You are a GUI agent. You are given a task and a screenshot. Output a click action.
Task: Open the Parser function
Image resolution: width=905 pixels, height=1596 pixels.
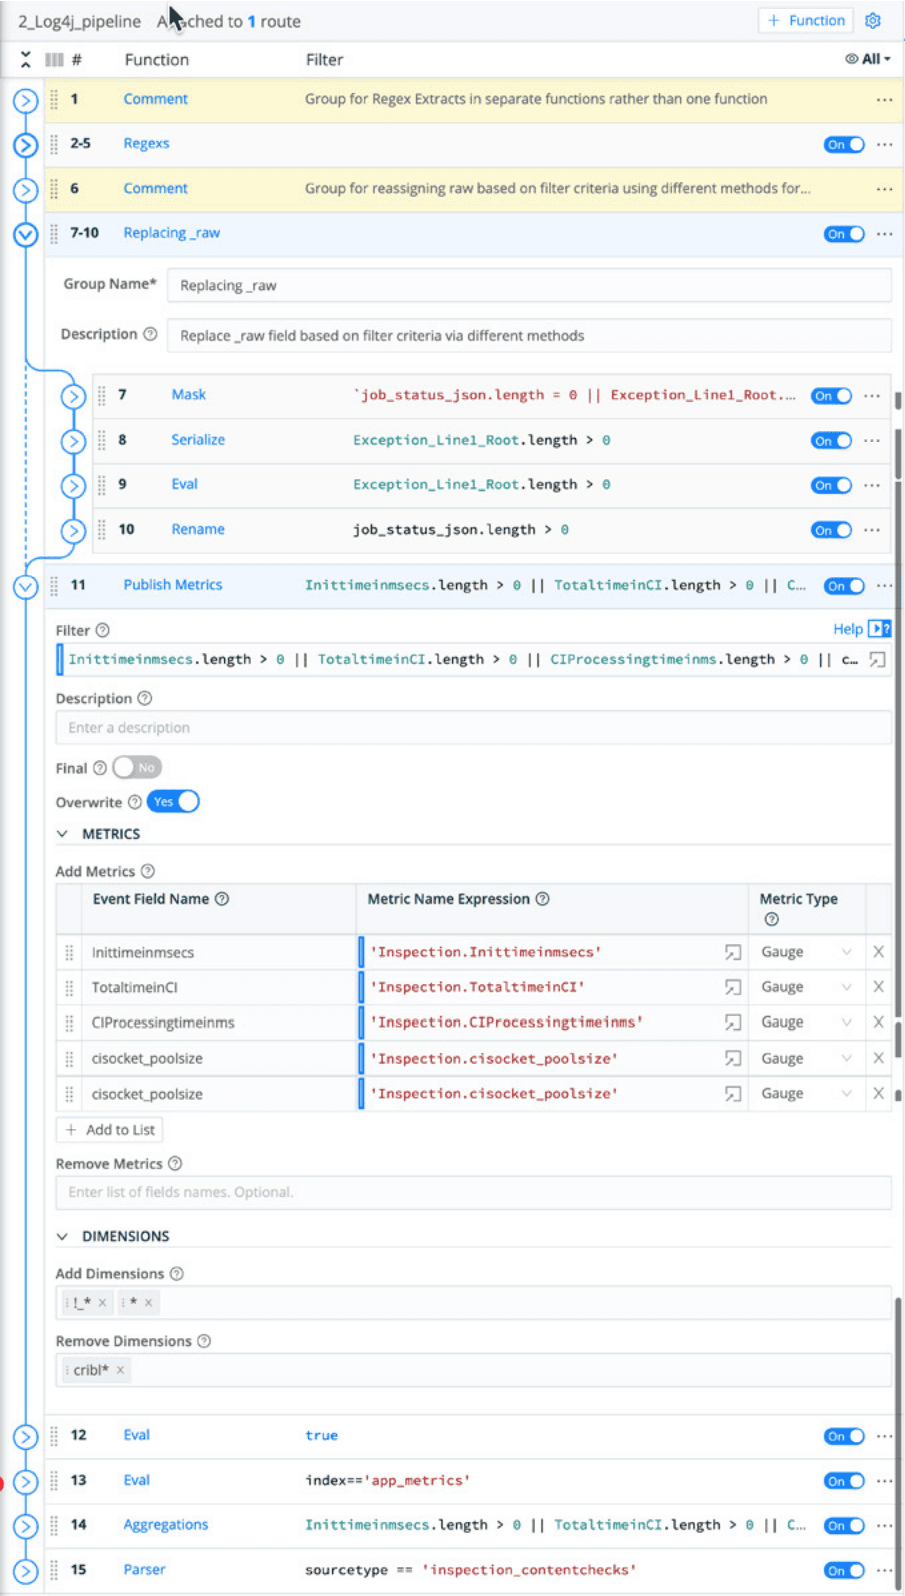tap(144, 1569)
